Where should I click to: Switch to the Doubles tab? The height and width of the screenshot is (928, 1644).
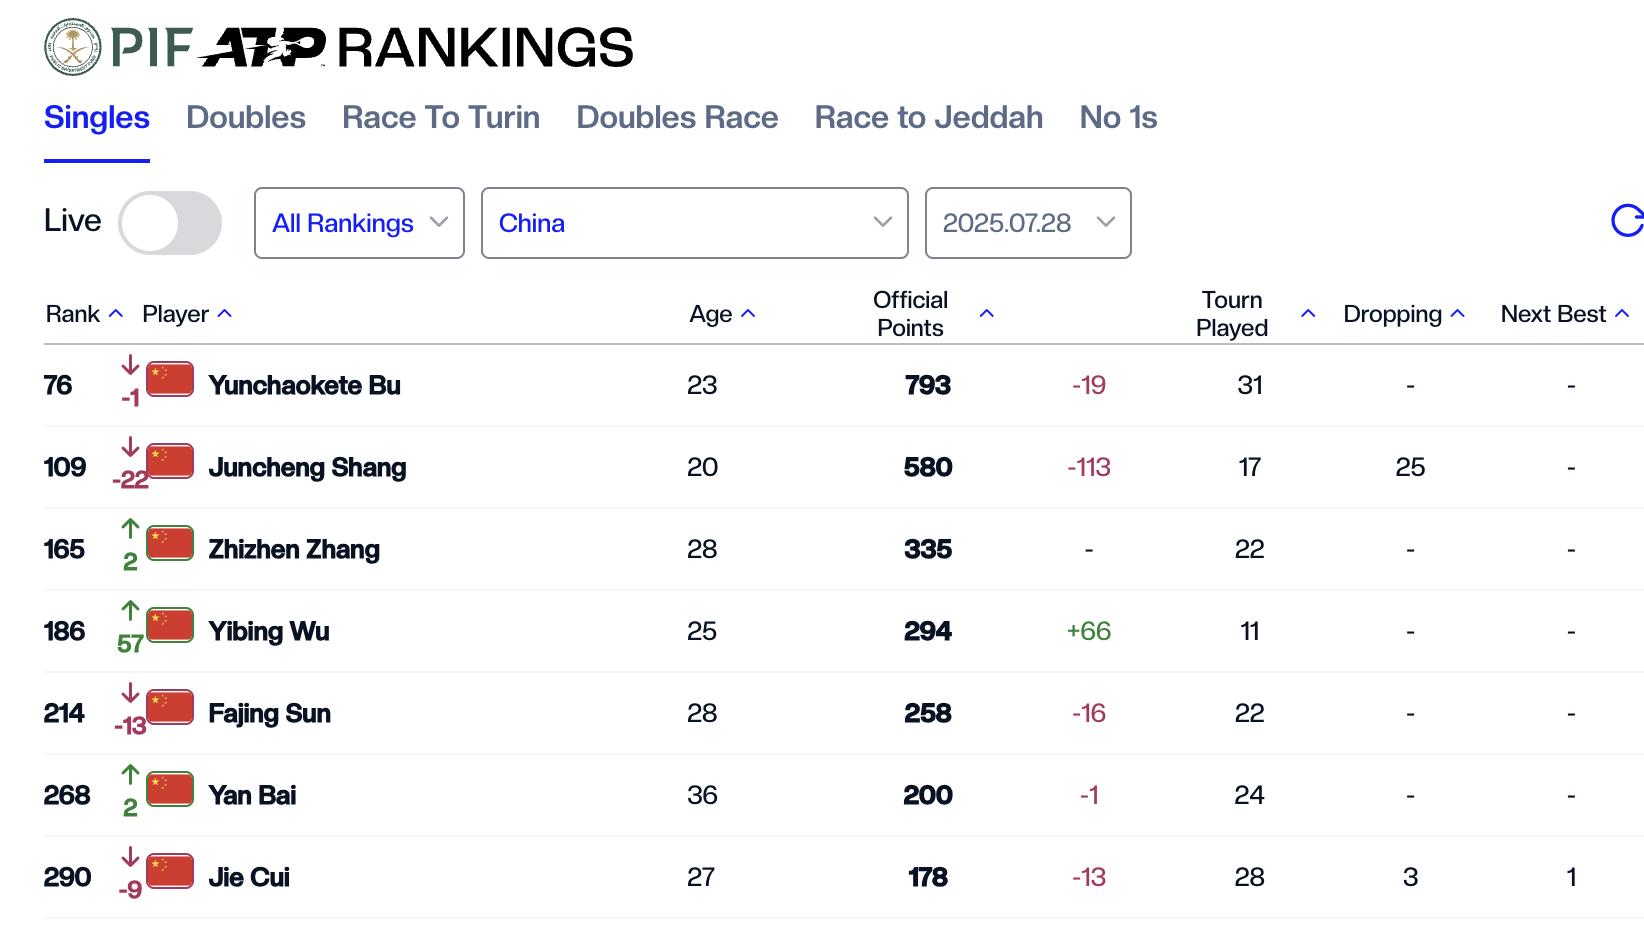click(246, 117)
